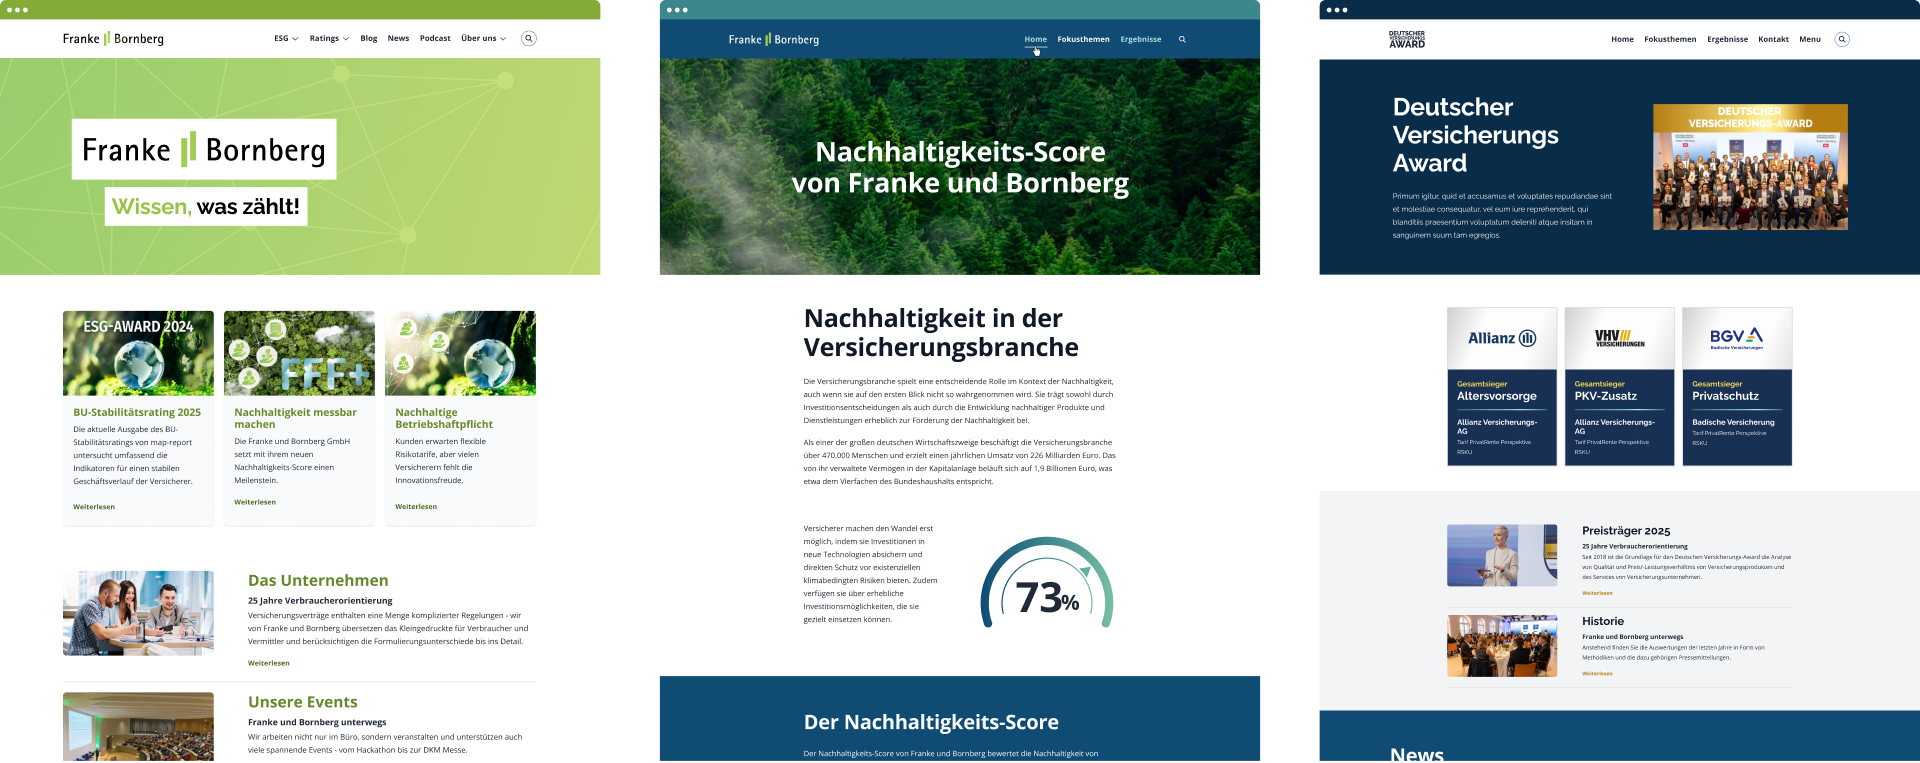This screenshot has height=763, width=1920.
Task: Select Fokusthemen in Award site navigation
Action: 1670,39
